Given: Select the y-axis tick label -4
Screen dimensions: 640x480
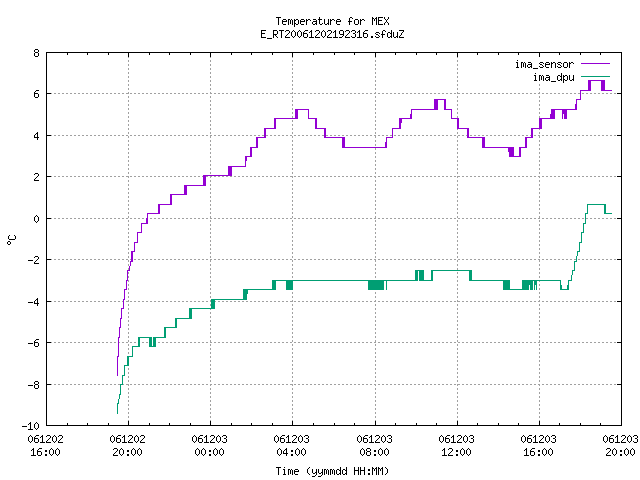Looking at the screenshot, I should pos(33,302).
